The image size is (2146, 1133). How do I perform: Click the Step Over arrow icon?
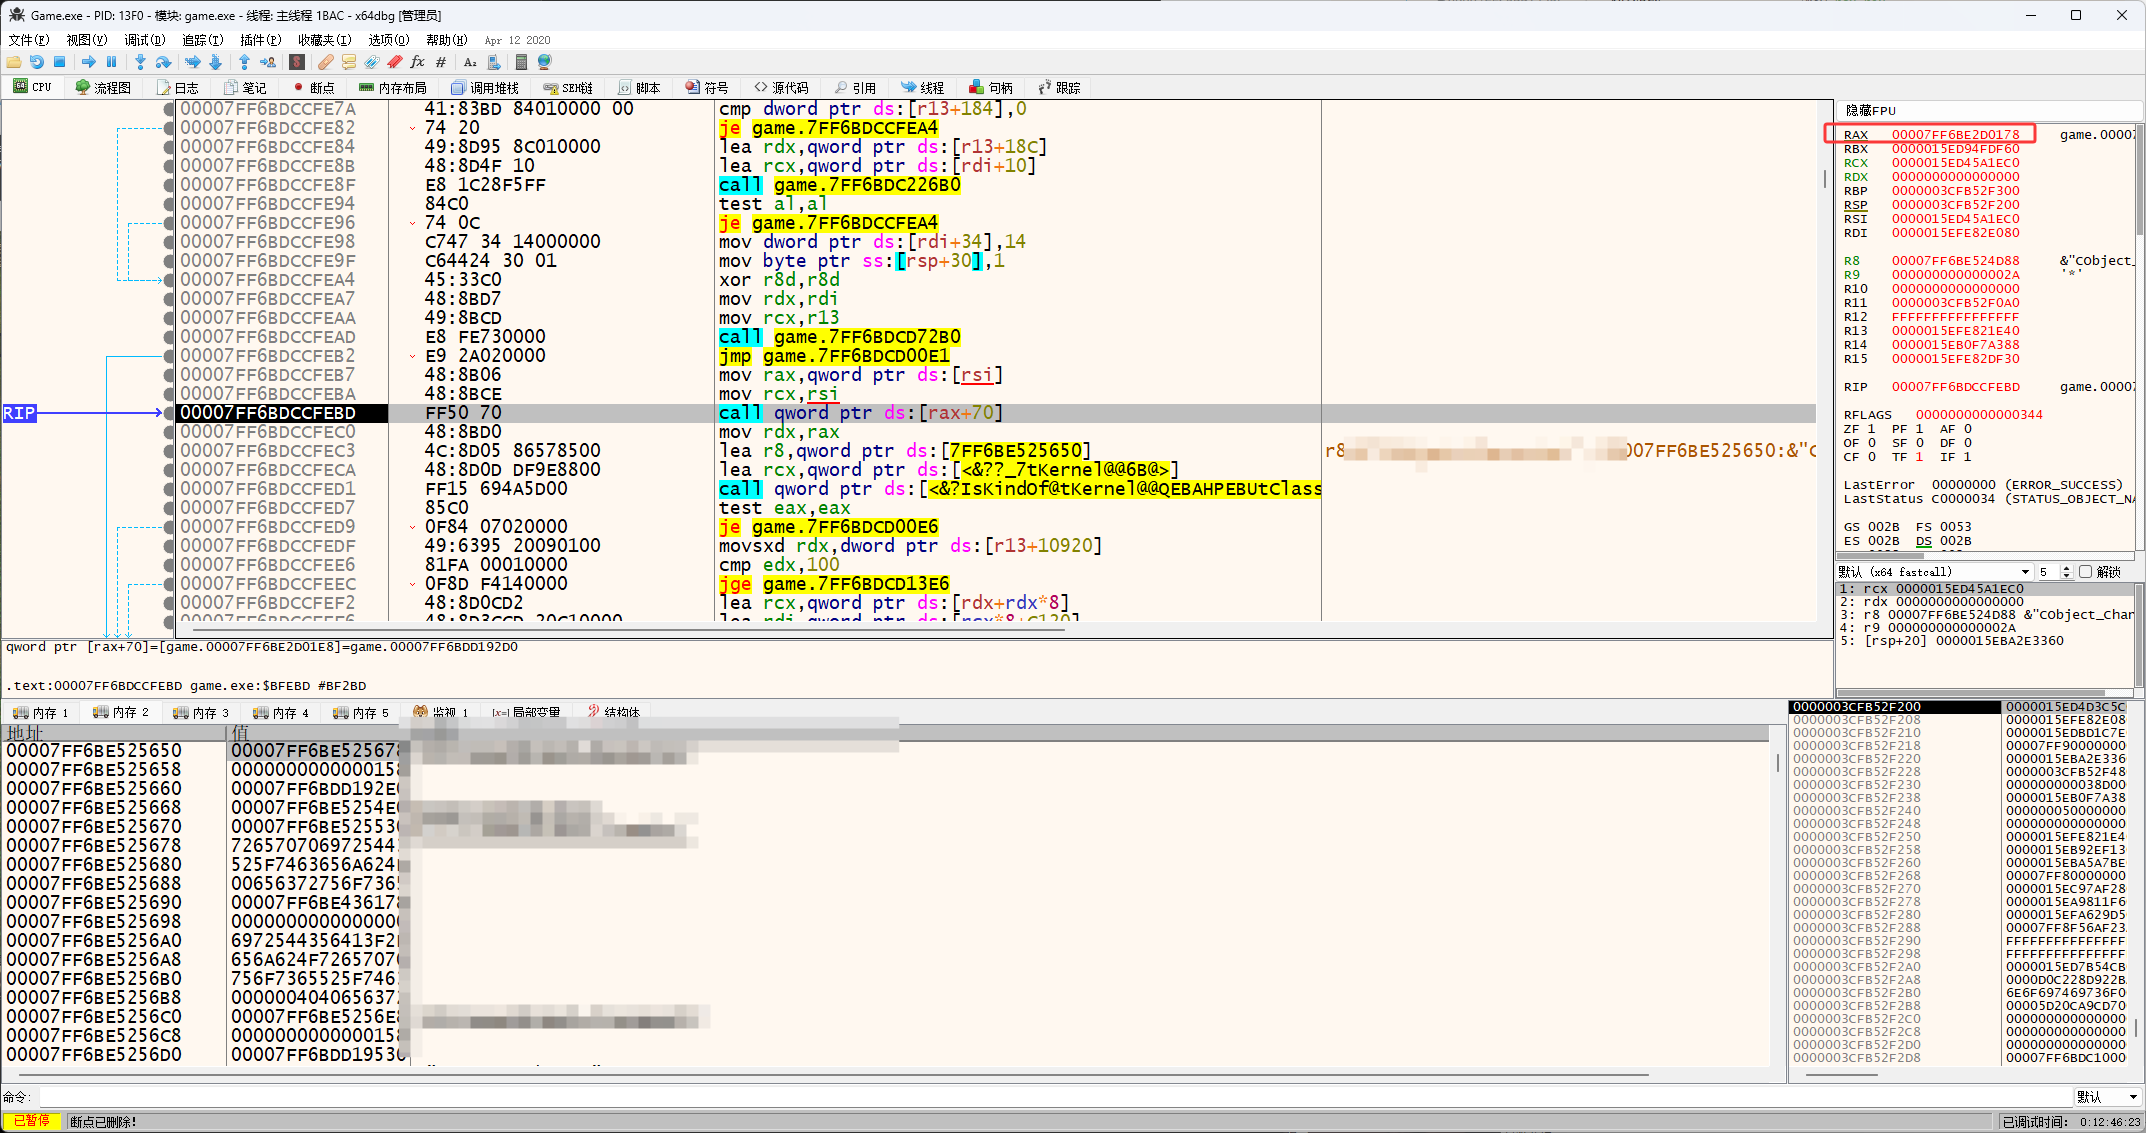pyautogui.click(x=163, y=62)
